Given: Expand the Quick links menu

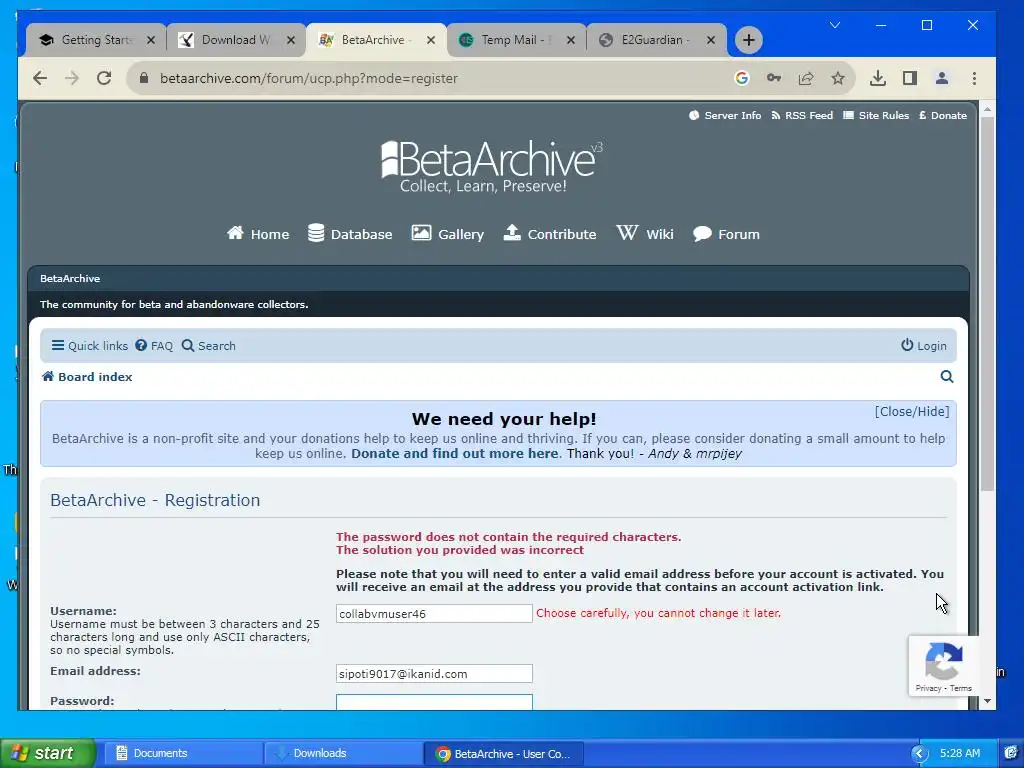Looking at the screenshot, I should tap(90, 346).
